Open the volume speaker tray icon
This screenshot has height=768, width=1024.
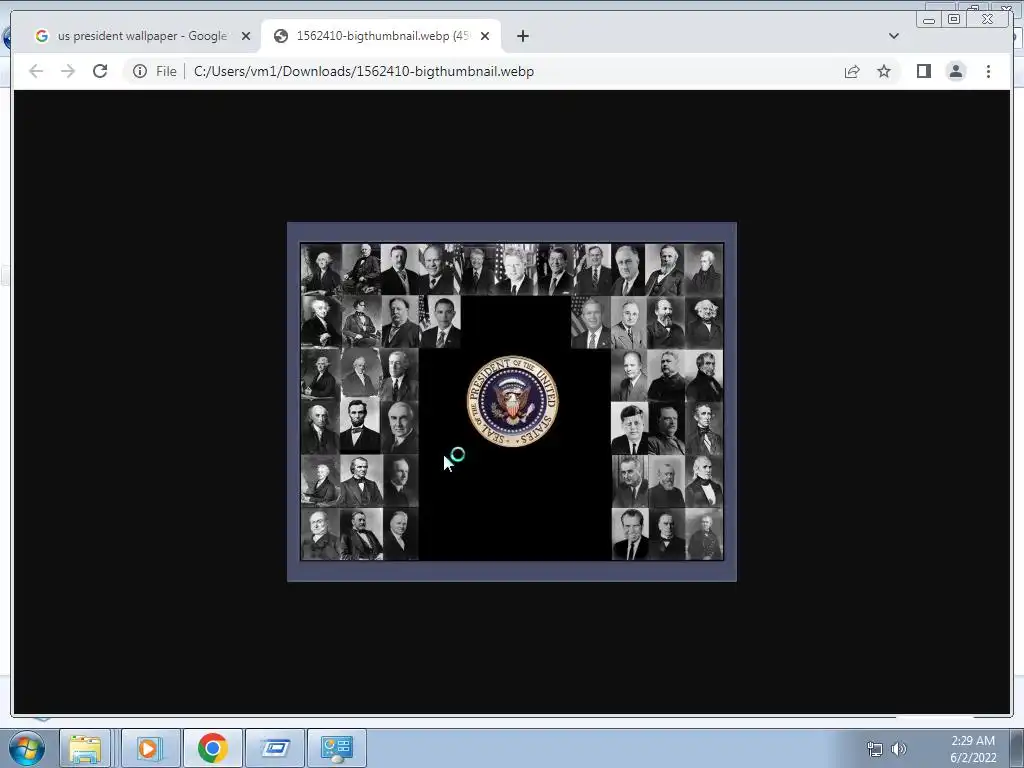coord(899,749)
